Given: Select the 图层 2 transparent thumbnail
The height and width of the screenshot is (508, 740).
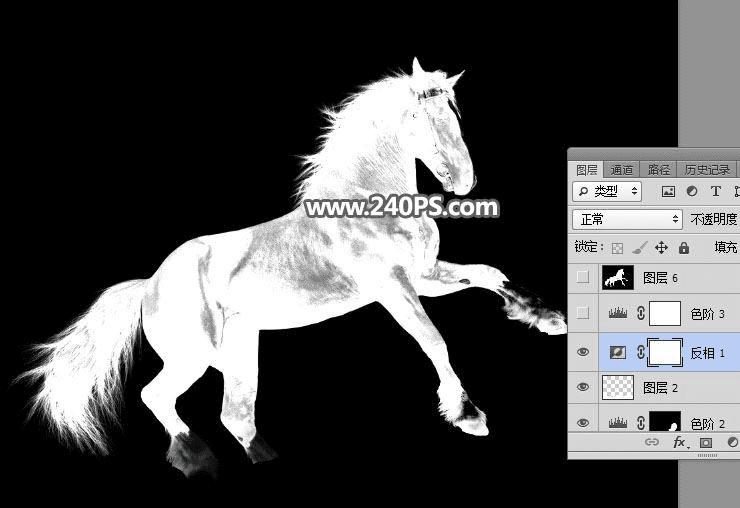Looking at the screenshot, I should click(618, 387).
